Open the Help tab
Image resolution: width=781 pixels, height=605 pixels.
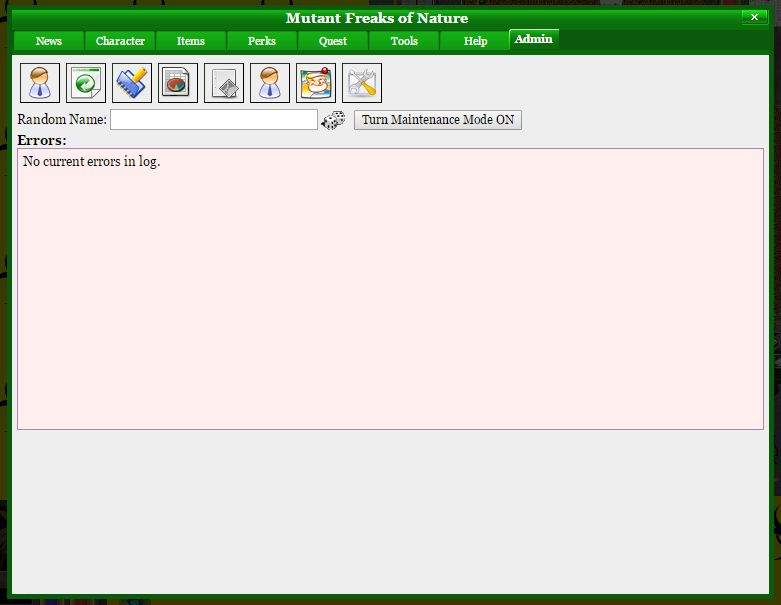coord(475,41)
